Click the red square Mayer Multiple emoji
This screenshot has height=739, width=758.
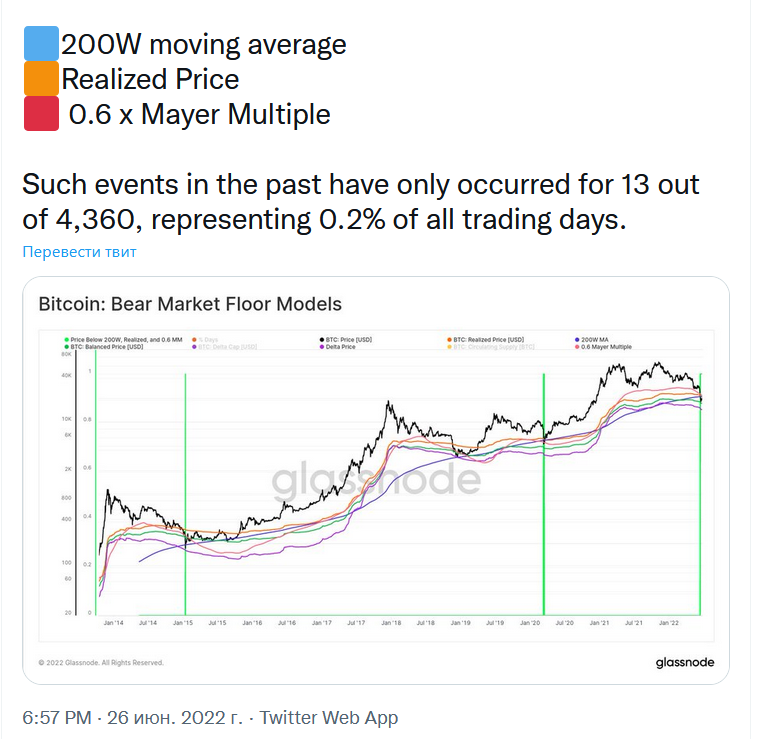pyautogui.click(x=40, y=114)
